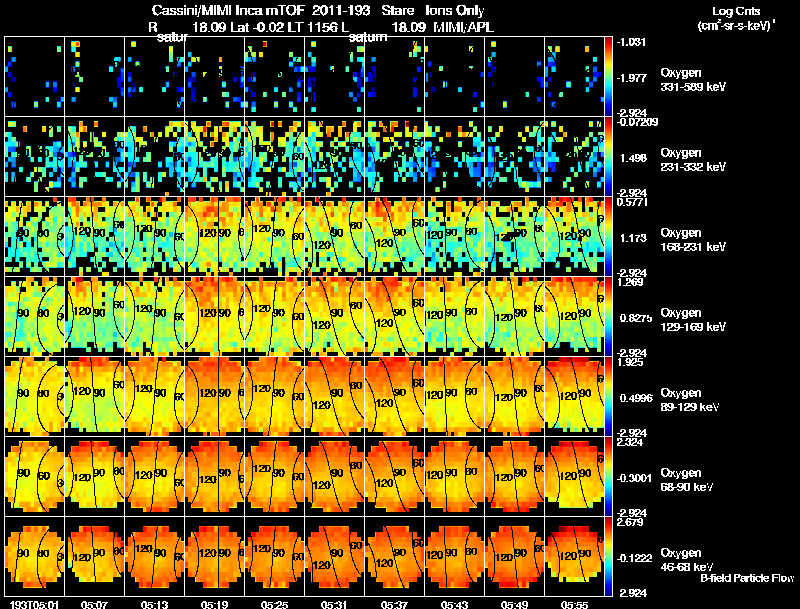This screenshot has width=800, height=609.
Task: Select the 05:01 panel in Oxygen 331-589 keV row
Action: (34, 77)
